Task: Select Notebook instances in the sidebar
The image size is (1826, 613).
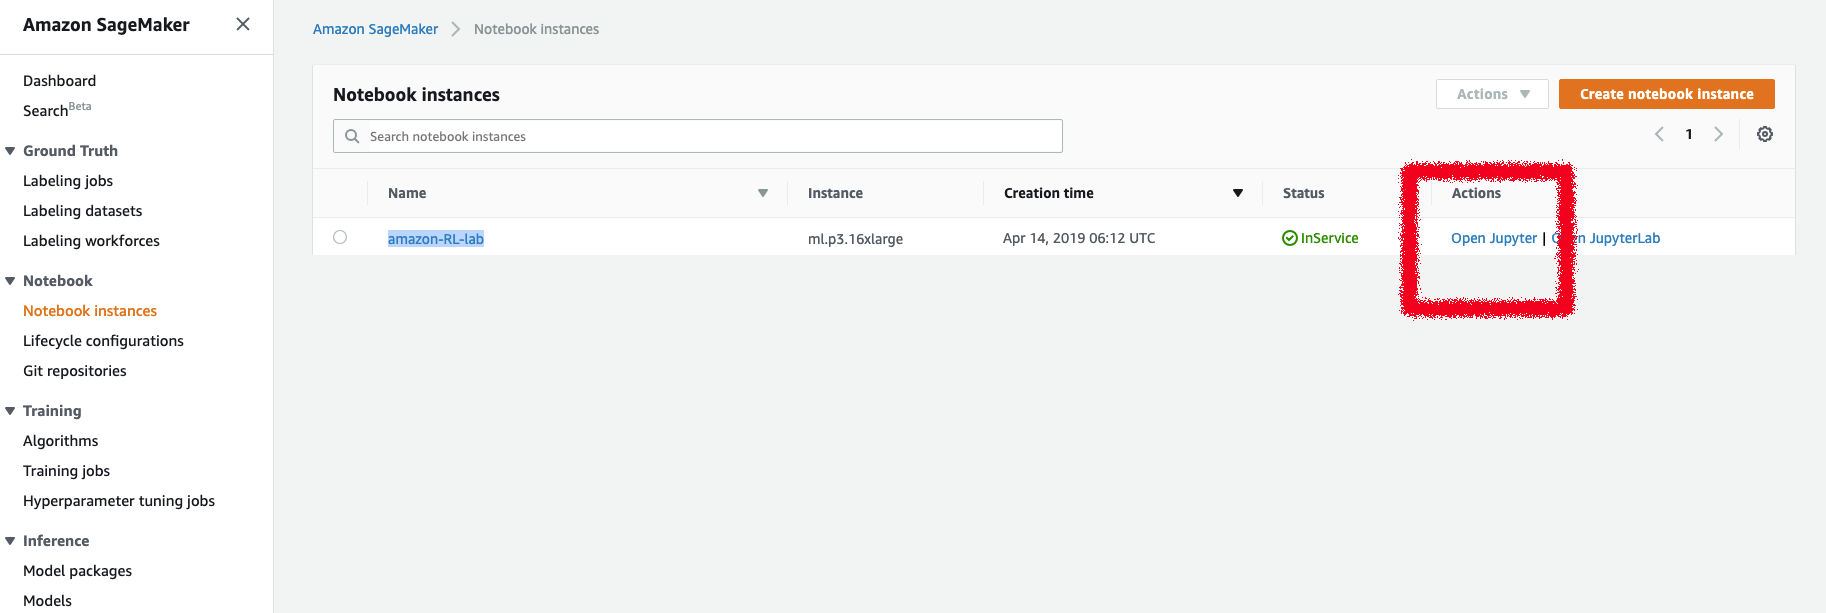Action: coord(90,311)
